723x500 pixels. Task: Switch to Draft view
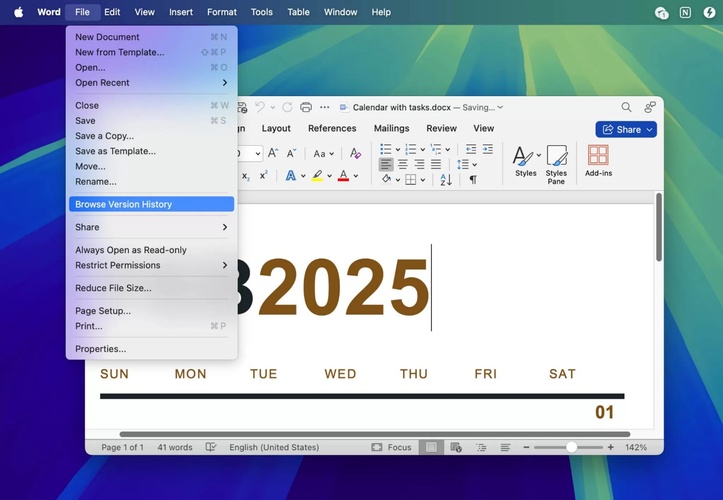pyautogui.click(x=505, y=447)
